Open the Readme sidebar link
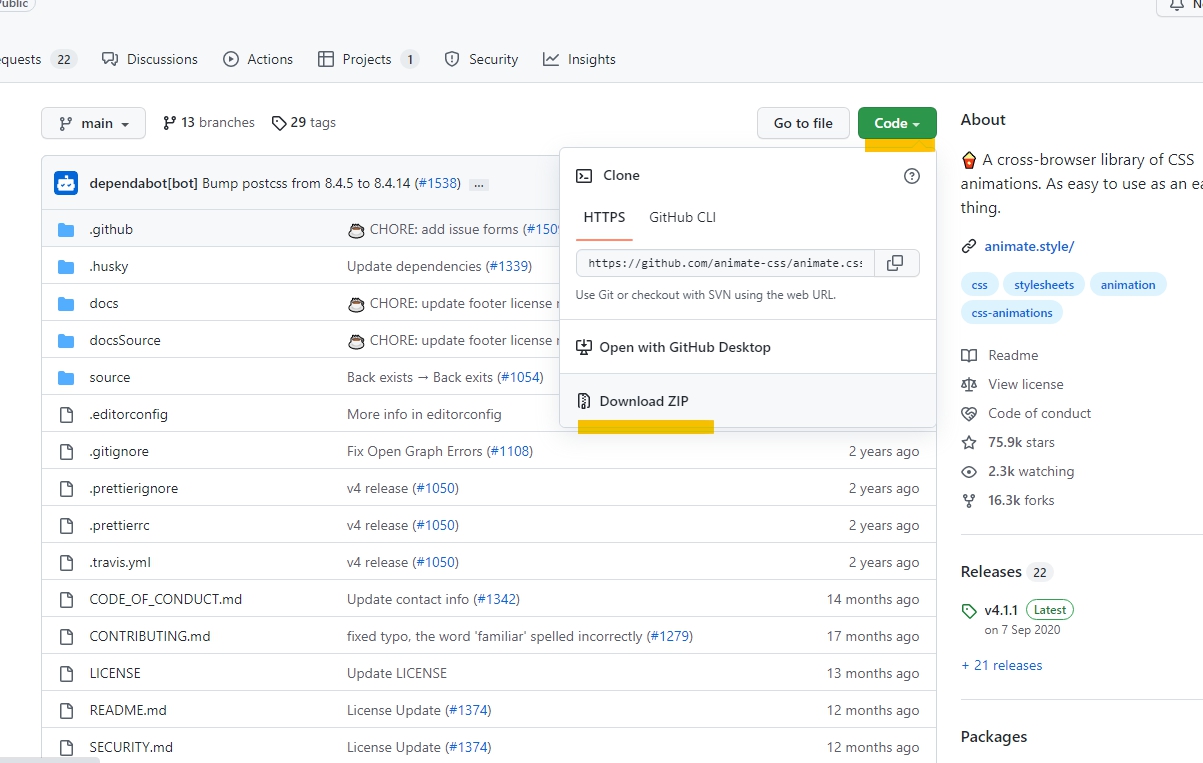1203x763 pixels. (1000, 355)
